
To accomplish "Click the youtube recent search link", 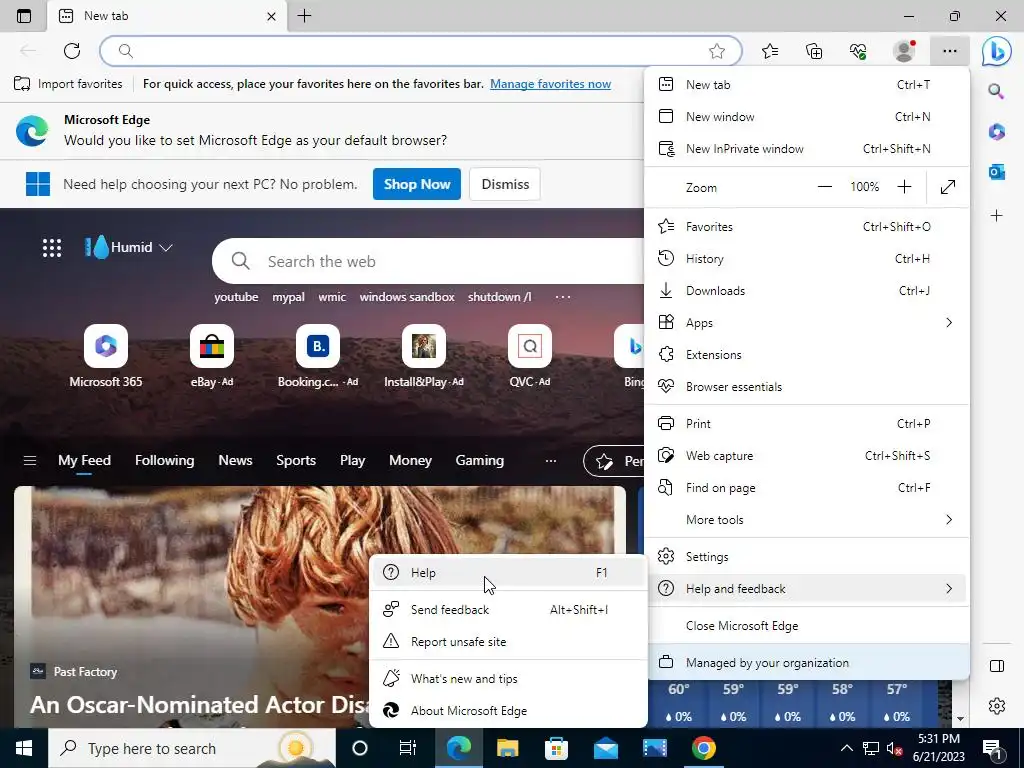I will point(236,296).
